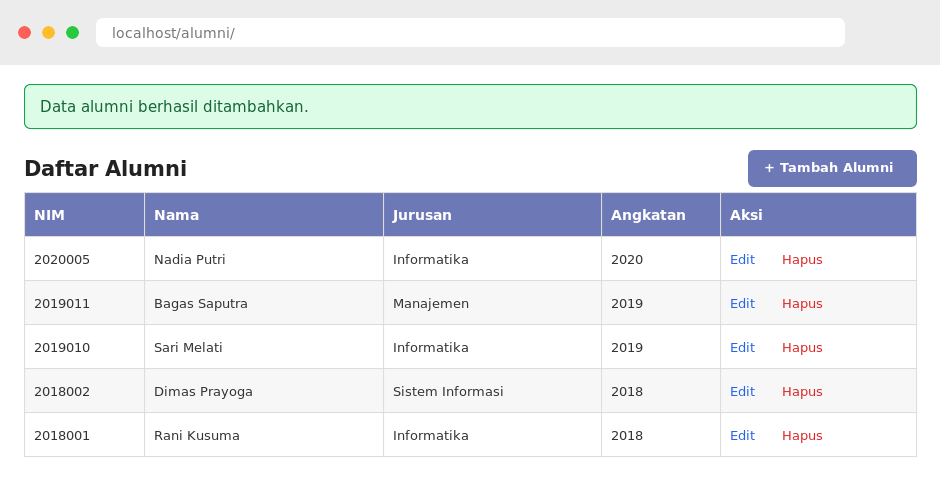
Task: Click the green maximize window dot
Action: pos(73,32)
